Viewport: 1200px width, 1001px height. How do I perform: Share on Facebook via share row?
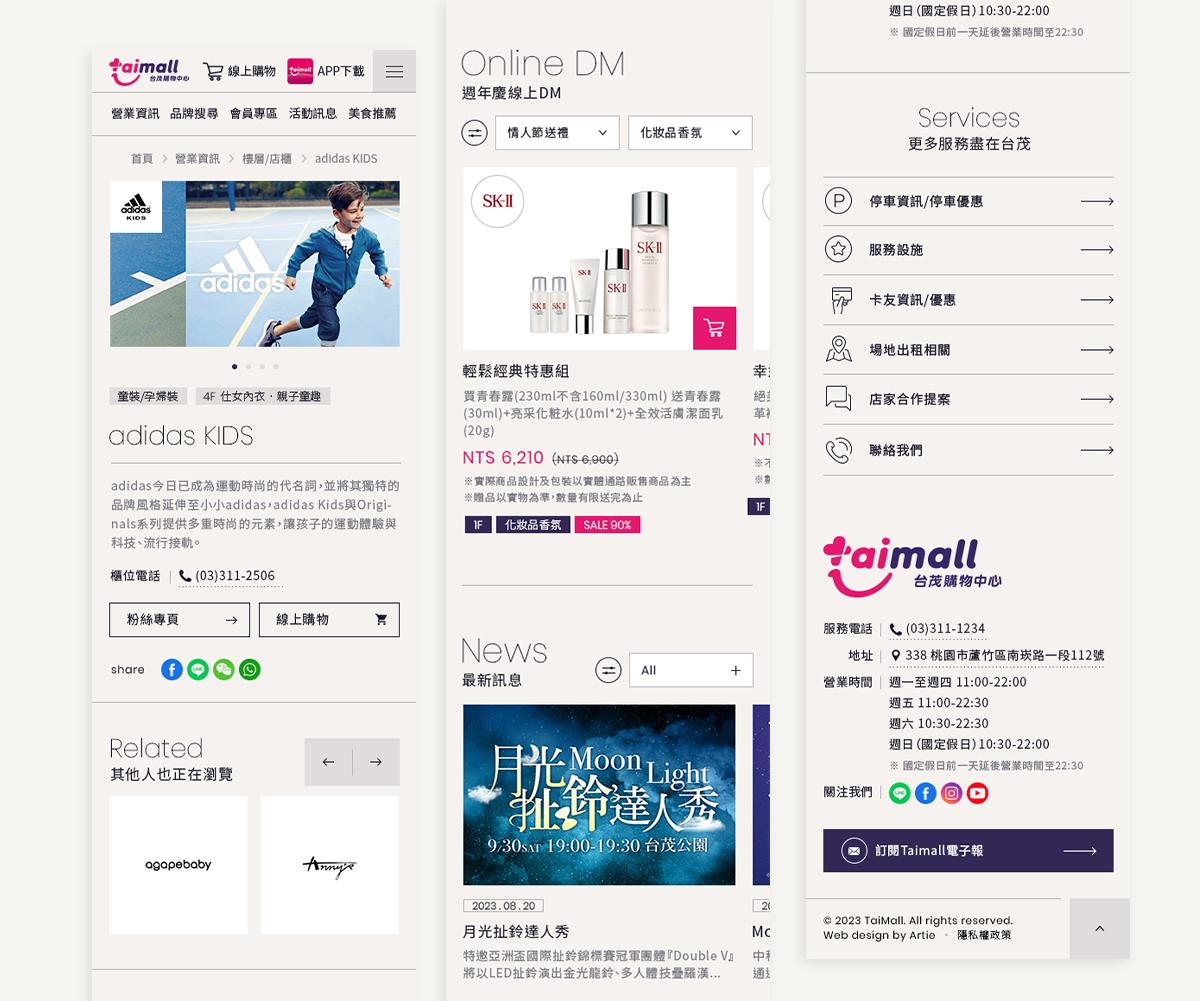pos(172,670)
